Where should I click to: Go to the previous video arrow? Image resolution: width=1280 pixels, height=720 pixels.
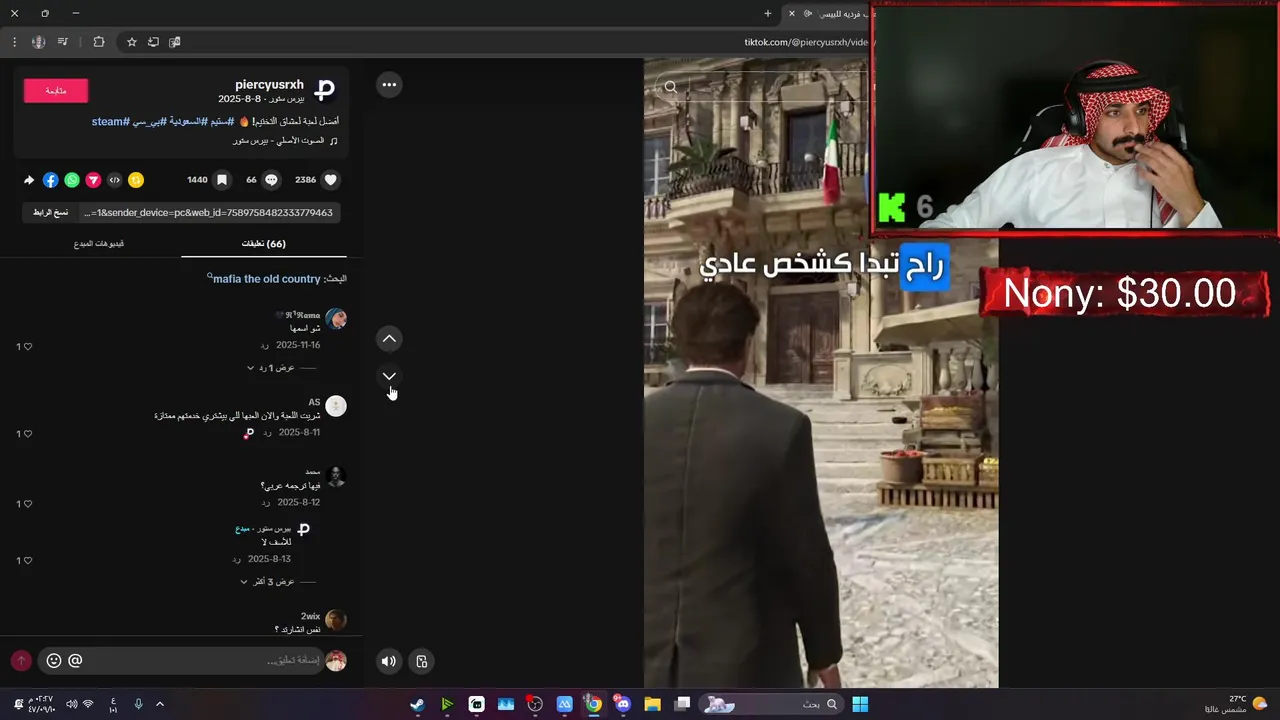[x=389, y=339]
